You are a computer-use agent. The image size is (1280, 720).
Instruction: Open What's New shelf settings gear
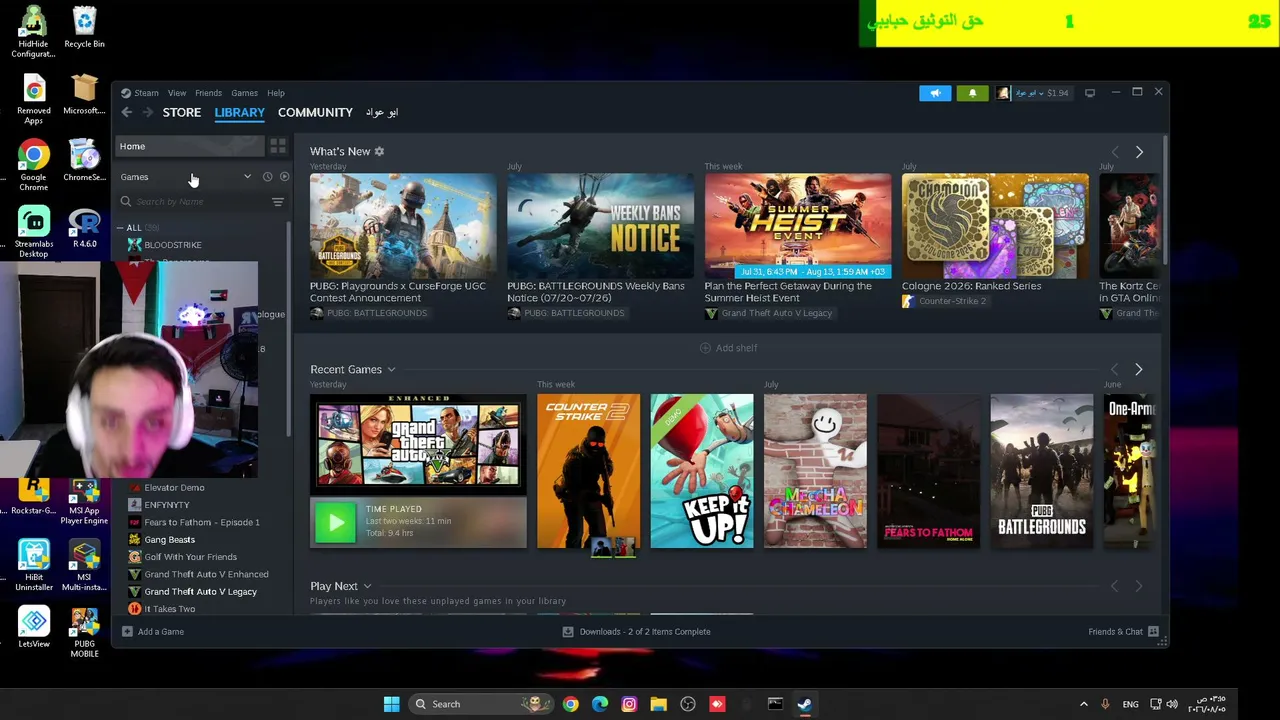[x=379, y=151]
